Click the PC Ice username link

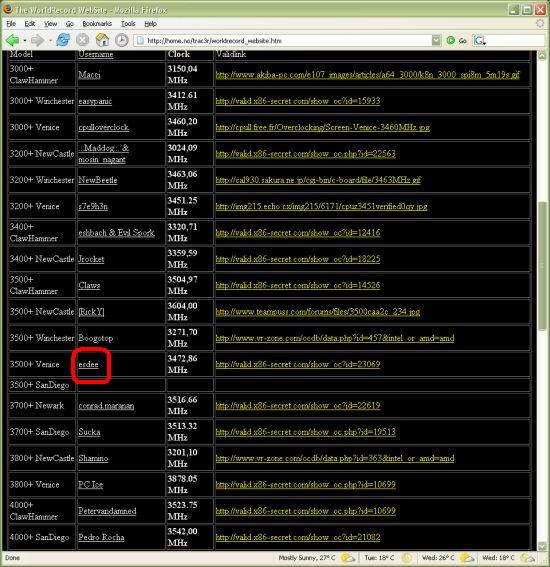[90, 485]
